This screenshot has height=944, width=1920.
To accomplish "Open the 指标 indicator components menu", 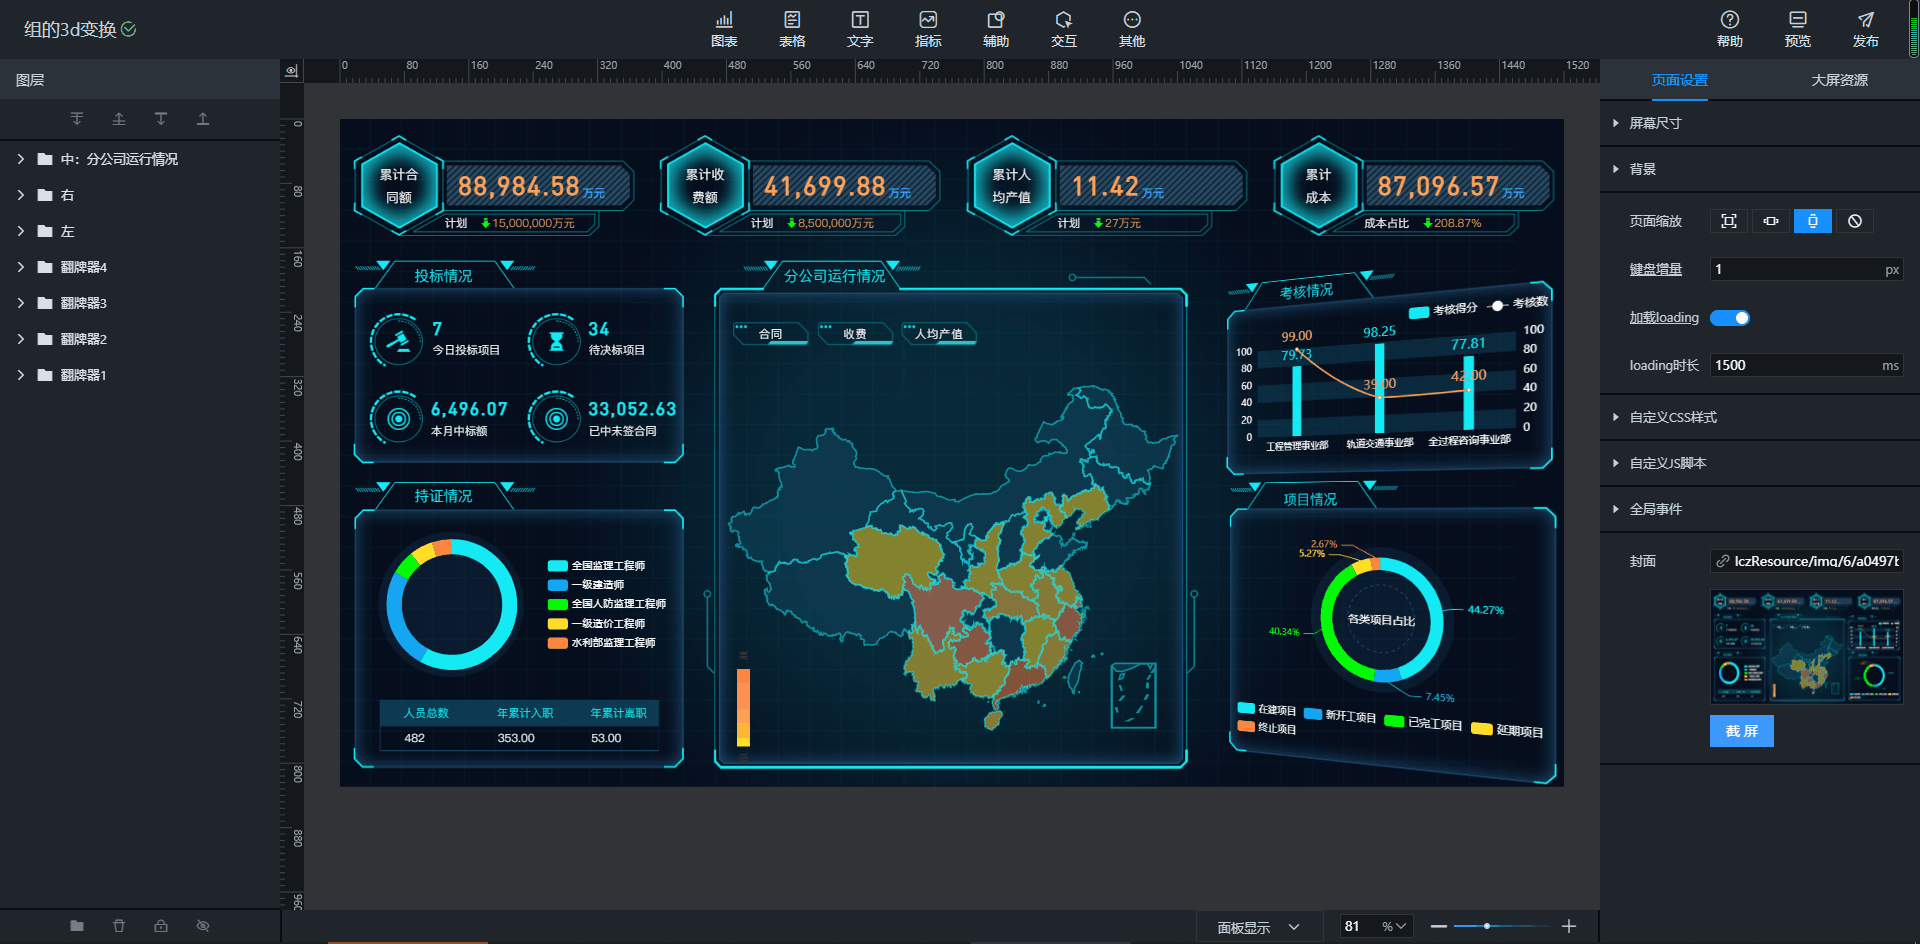I will (928, 29).
